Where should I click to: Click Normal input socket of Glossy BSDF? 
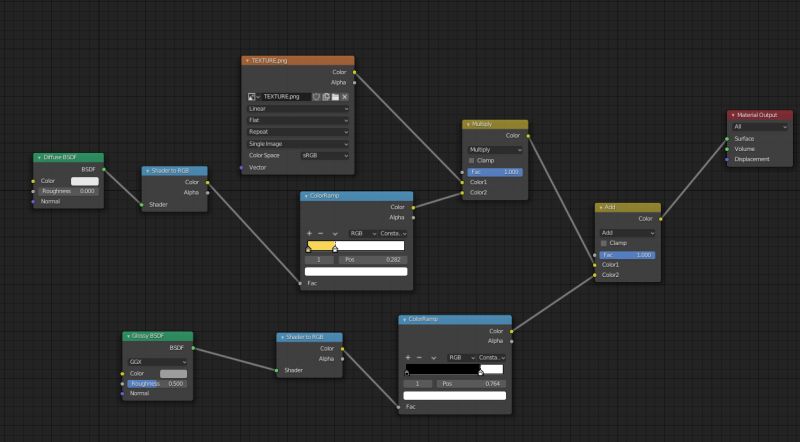[122, 394]
